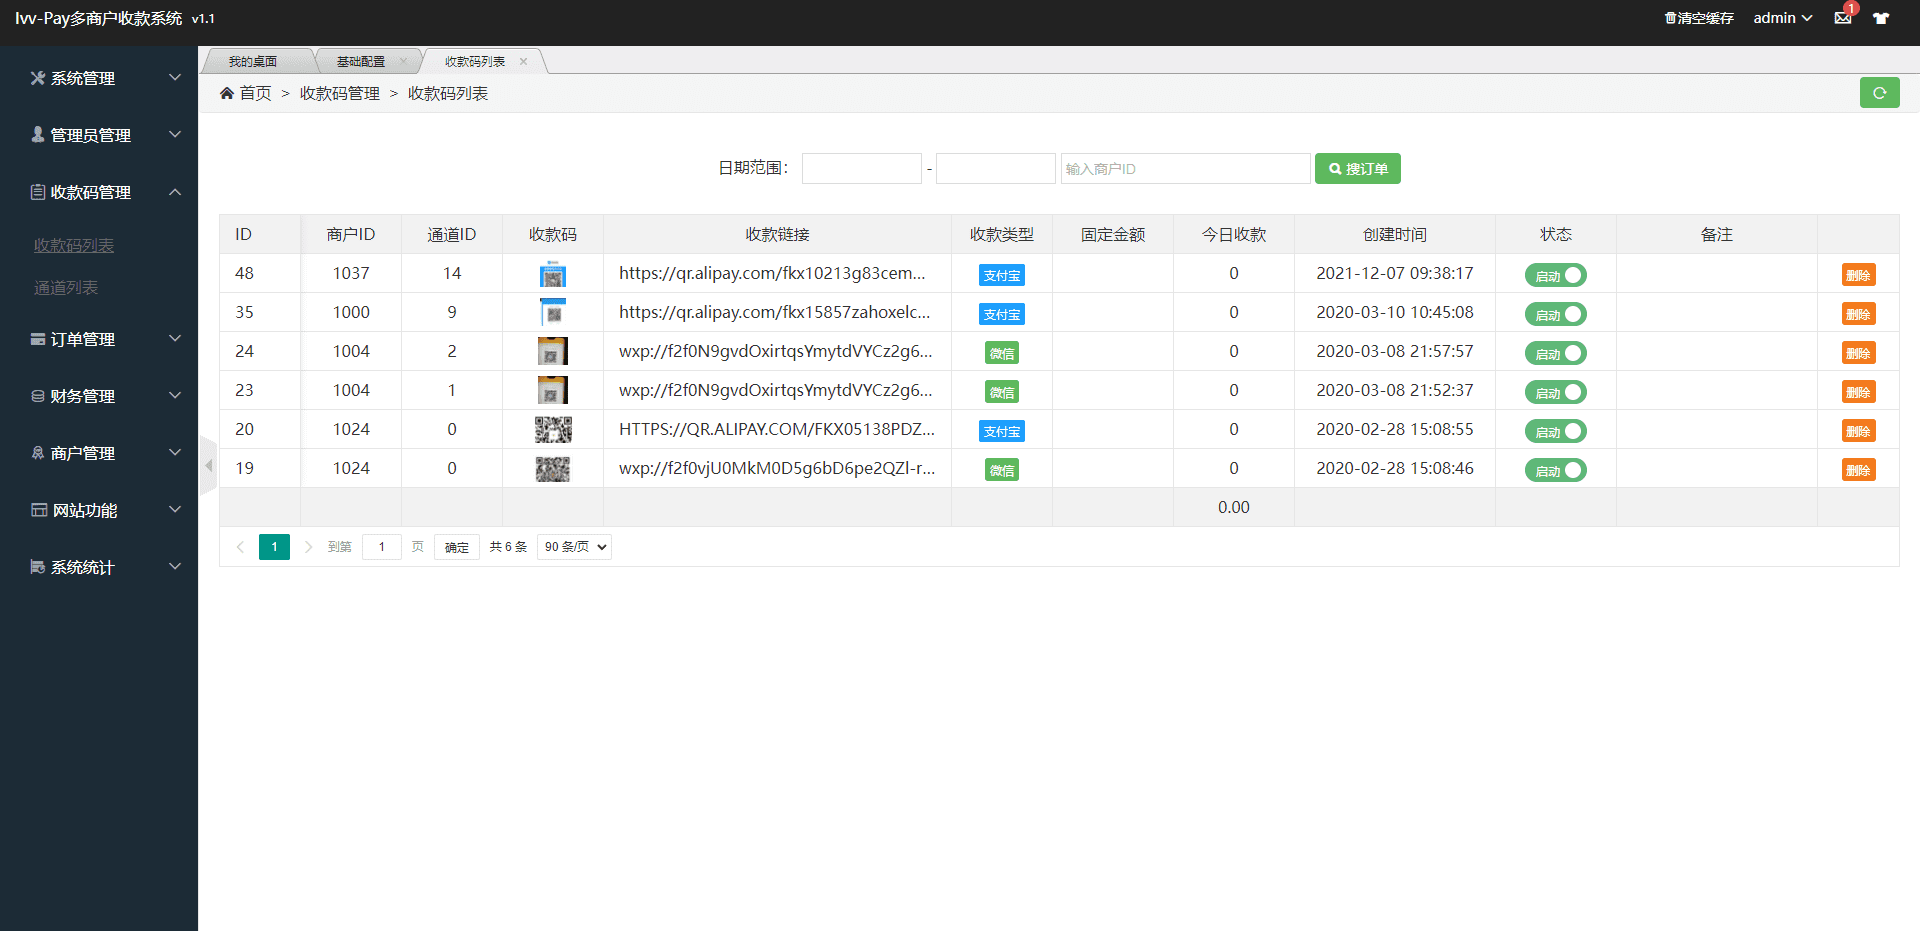The height and width of the screenshot is (931, 1920).
Task: Click the 搜订单 search button
Action: pyautogui.click(x=1357, y=169)
